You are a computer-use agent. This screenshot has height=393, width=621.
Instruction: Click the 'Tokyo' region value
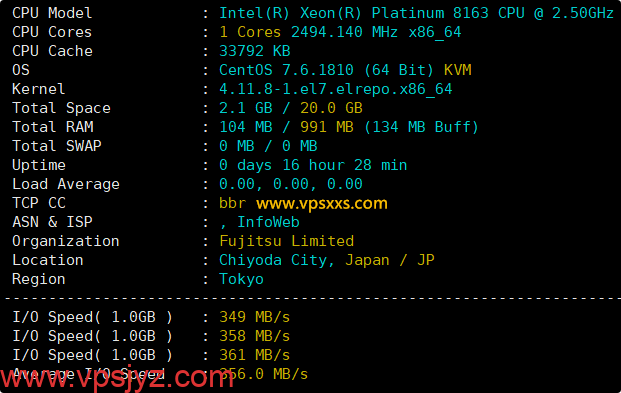[x=241, y=279]
